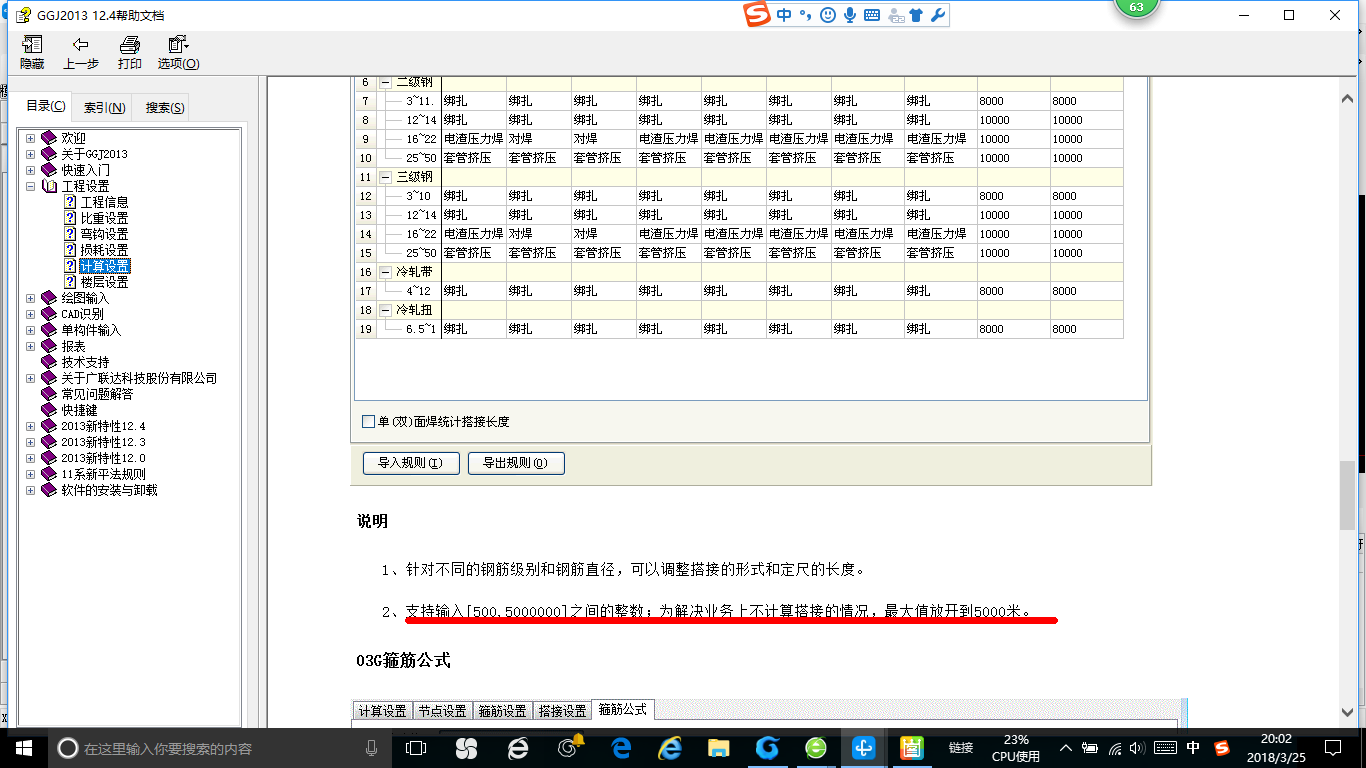Open the 楼层设置 help topic
Viewport: 1366px width, 768px height.
[x=104, y=282]
